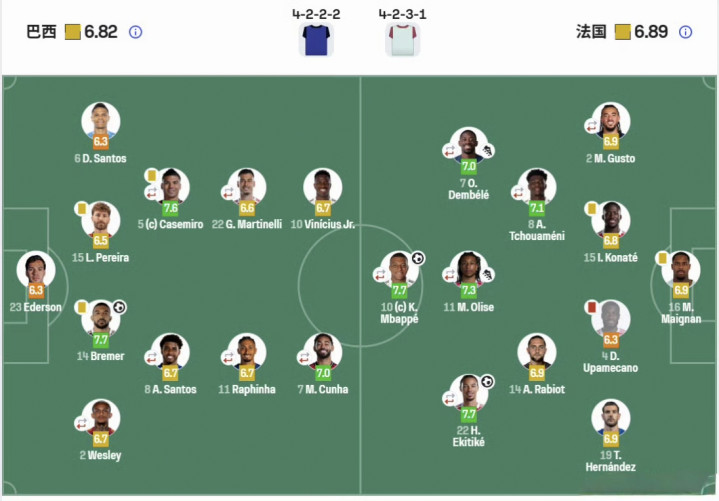The image size is (719, 501).
Task: Select the blue Brazil jersey icon
Action: [316, 39]
